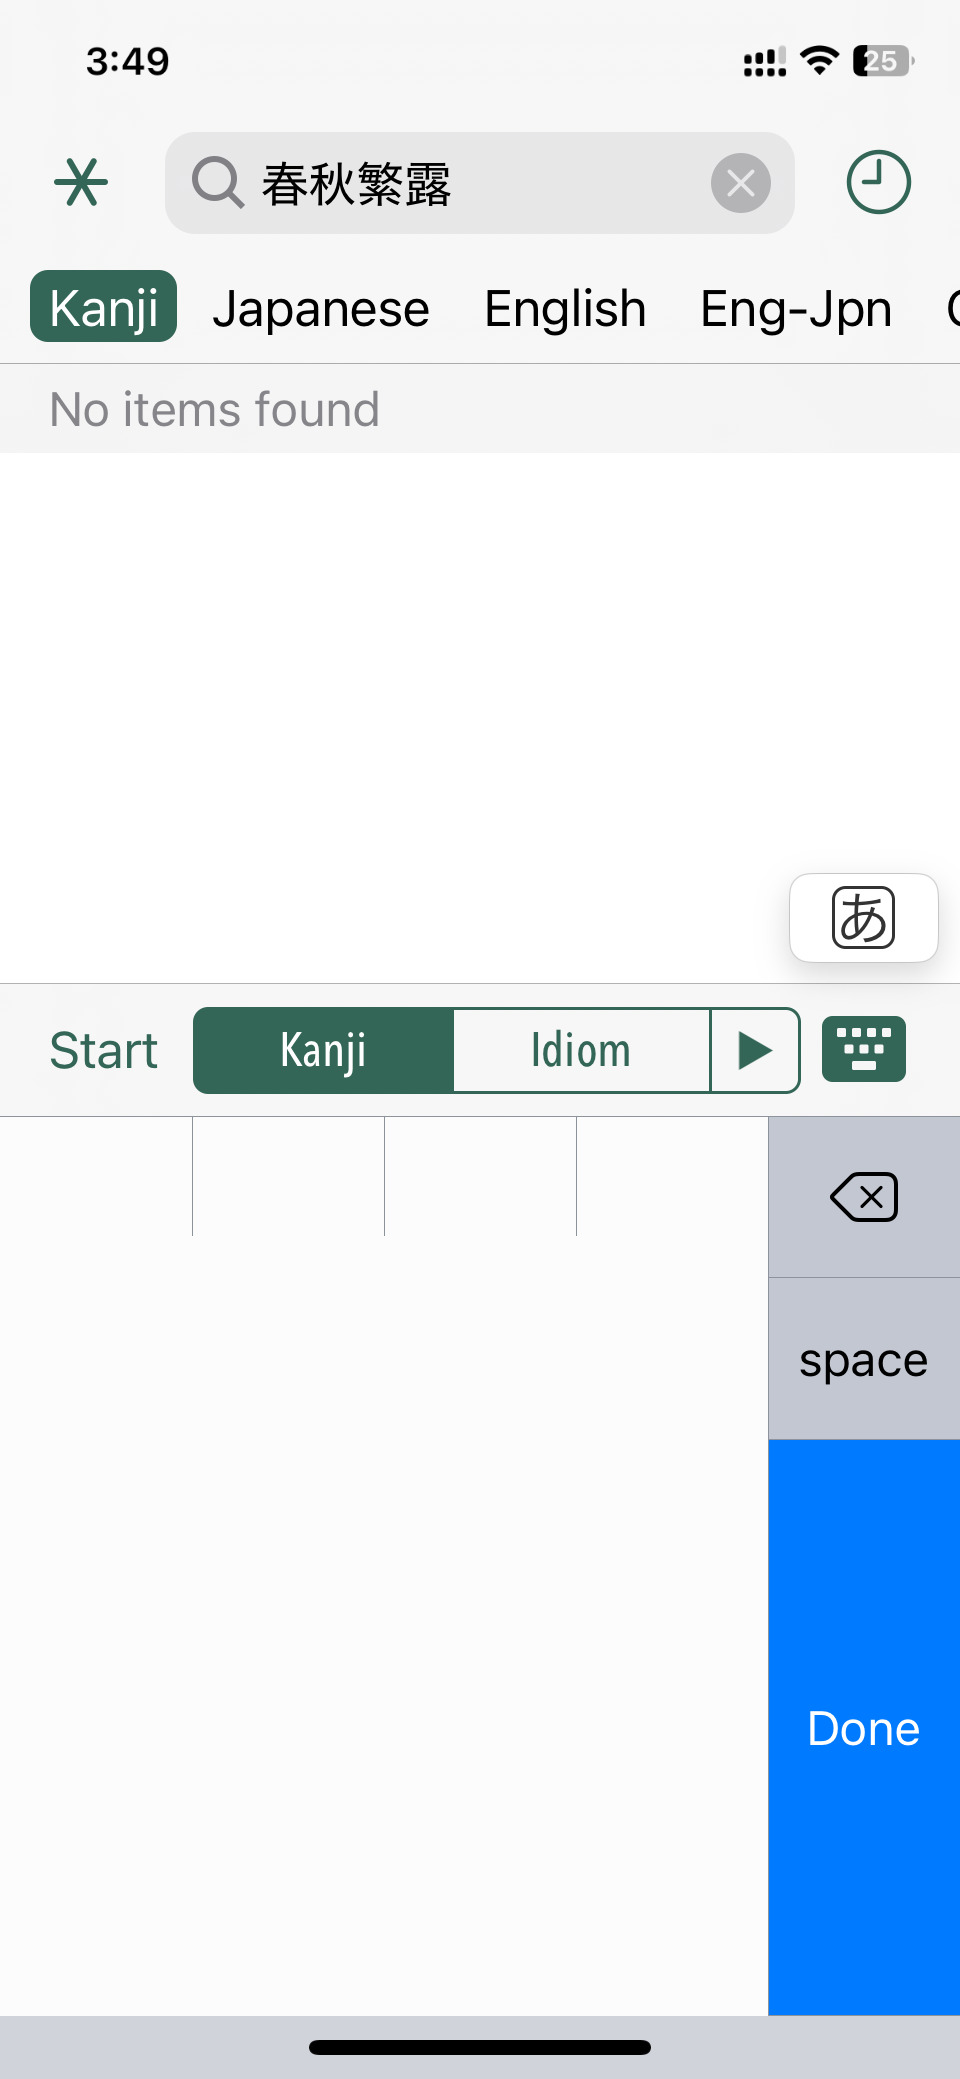Viewport: 960px width, 2079px height.
Task: Select the Kanji handwriting mode segment
Action: pyautogui.click(x=323, y=1050)
